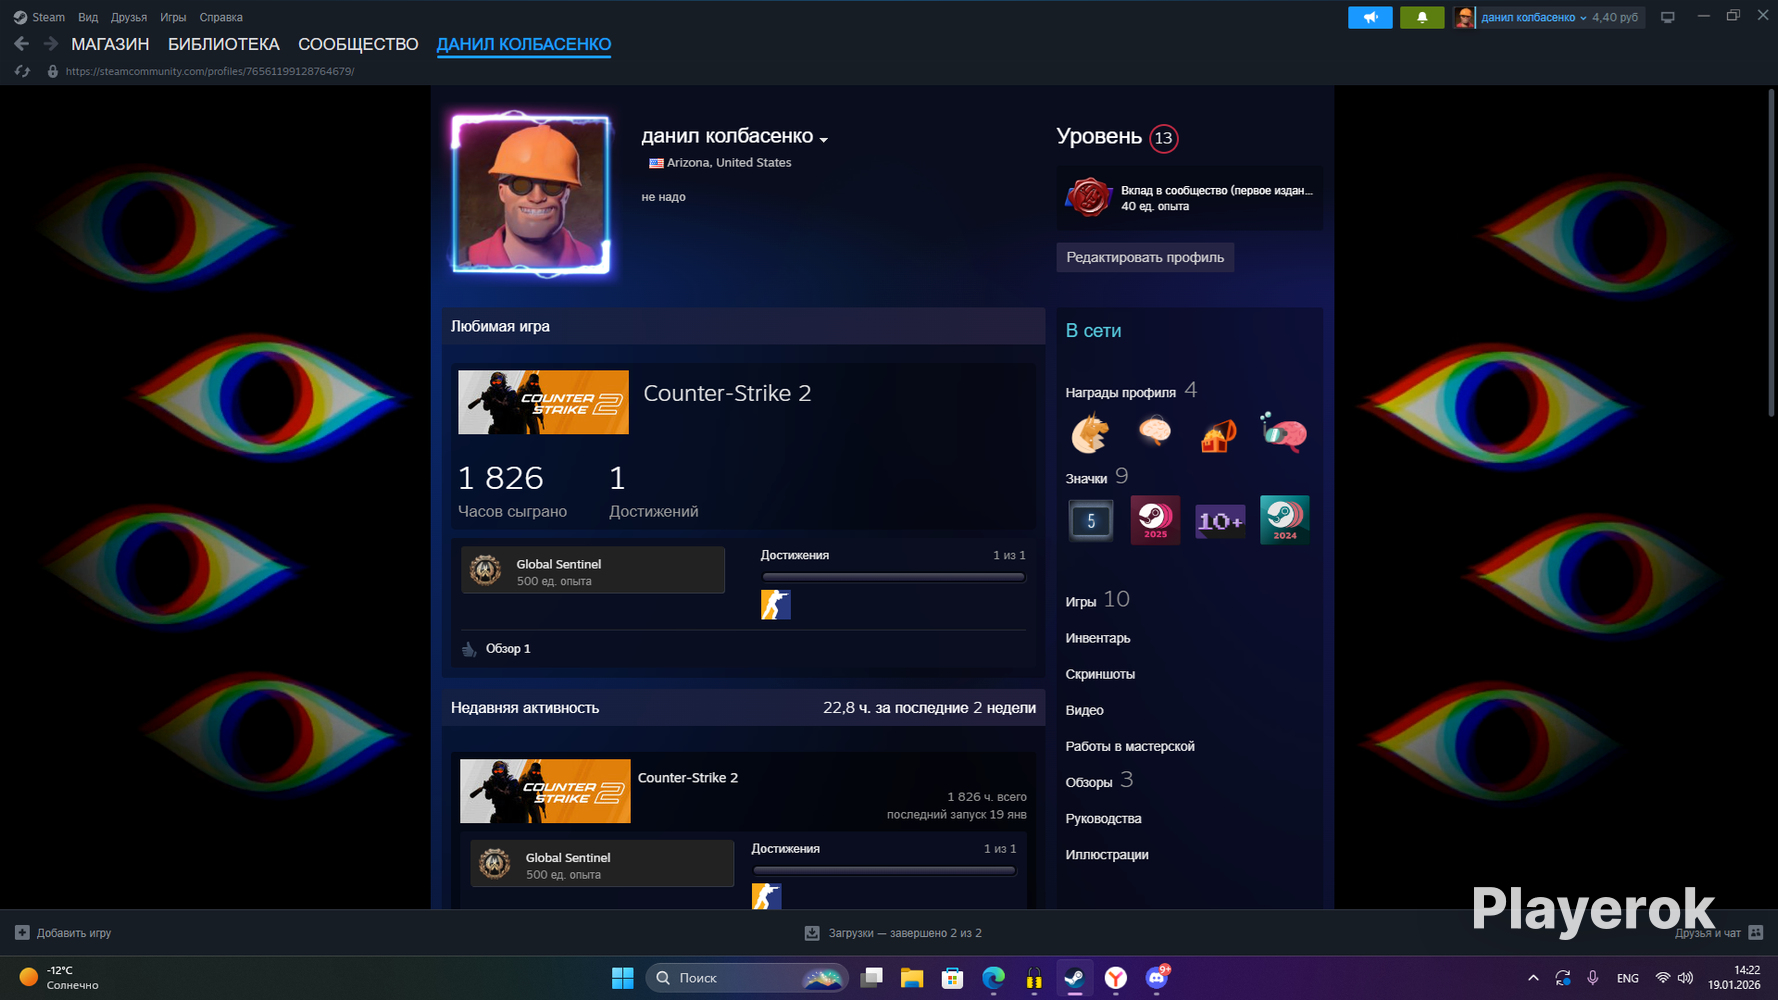Open the Иллюстрации link
The image size is (1778, 1000).
[1107, 854]
